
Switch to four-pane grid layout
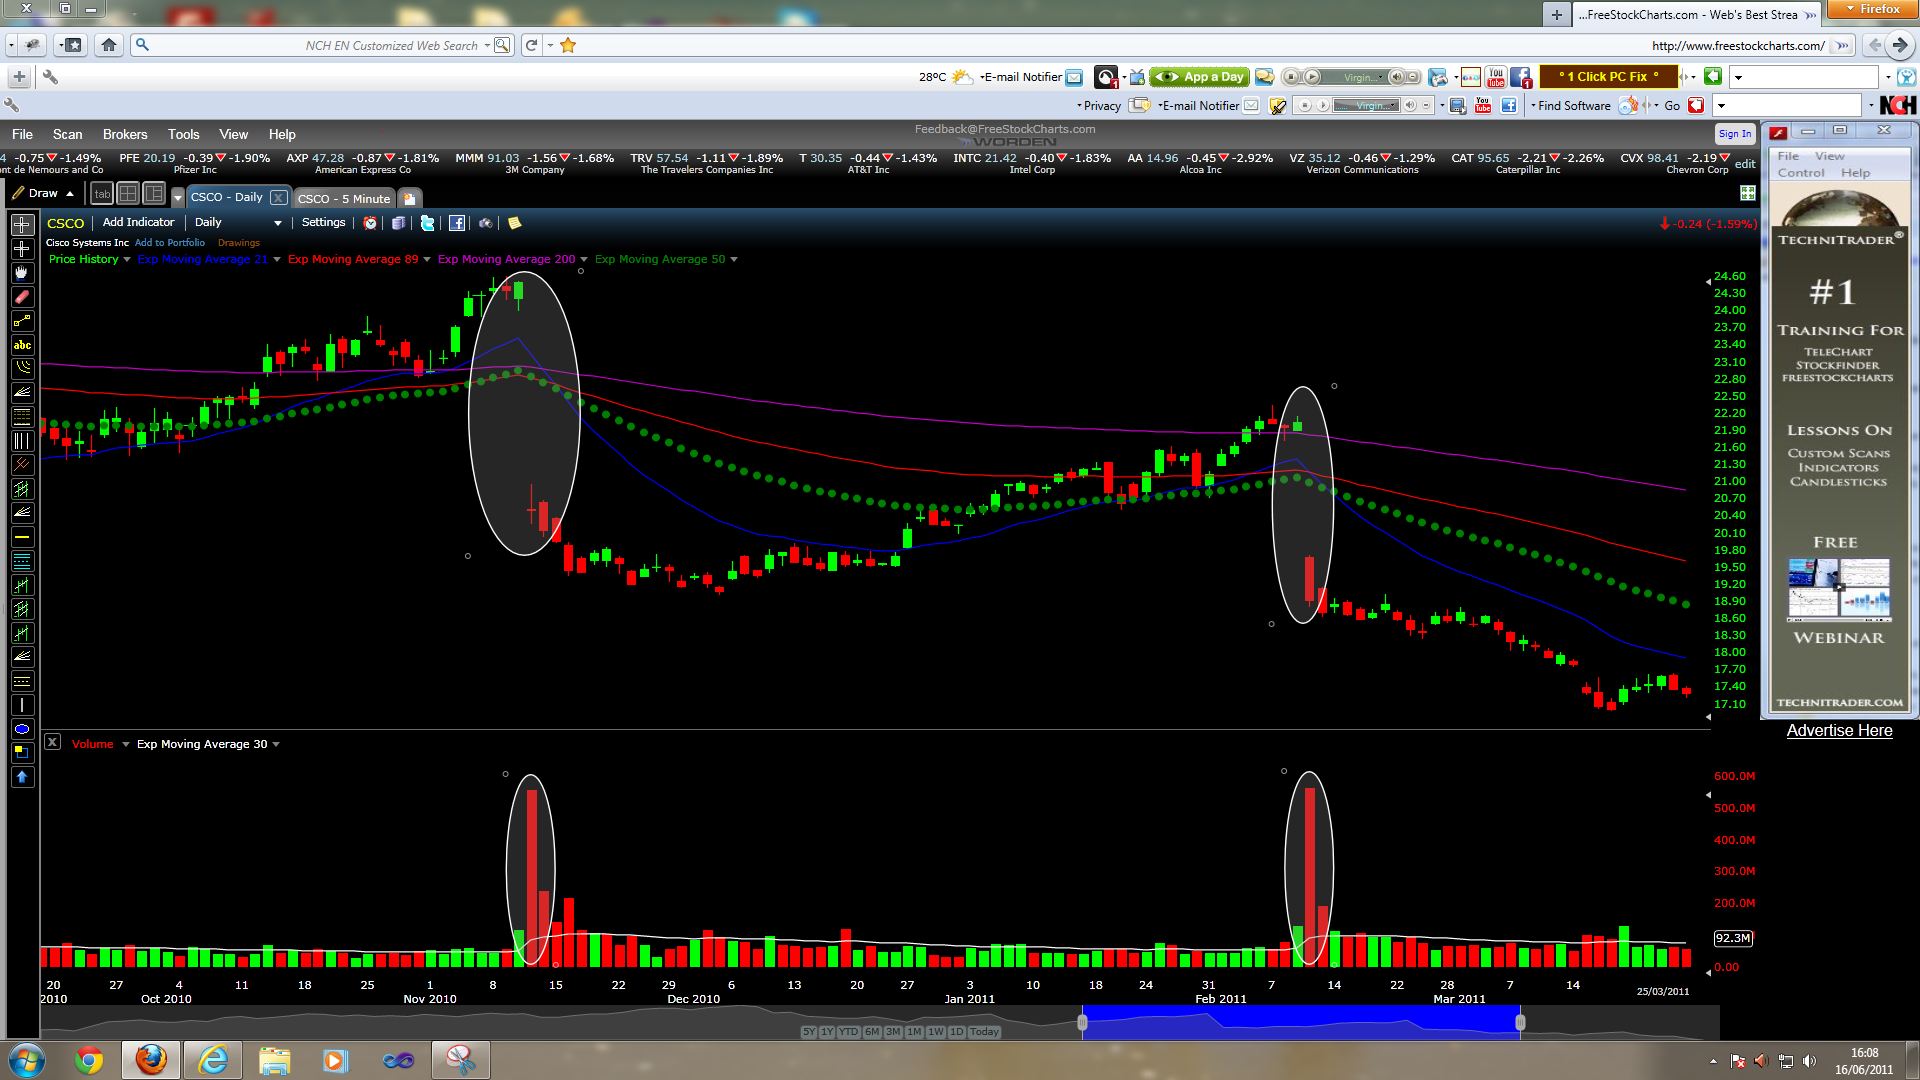(x=128, y=194)
